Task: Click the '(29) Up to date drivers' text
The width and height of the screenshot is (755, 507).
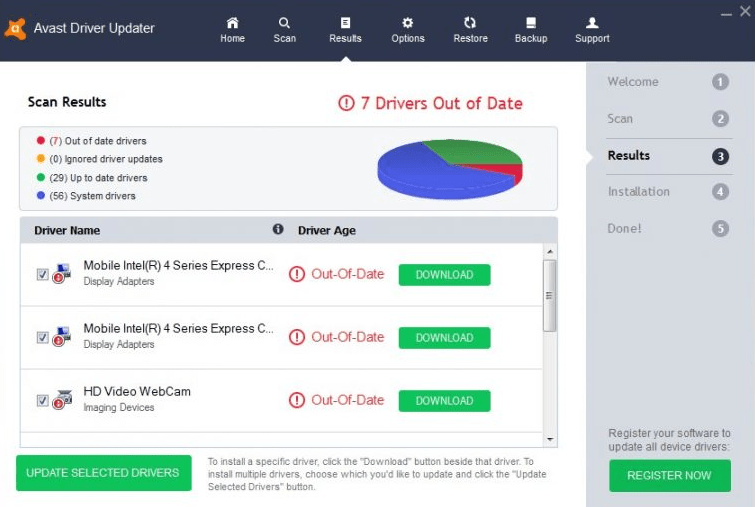Action: click(98, 178)
